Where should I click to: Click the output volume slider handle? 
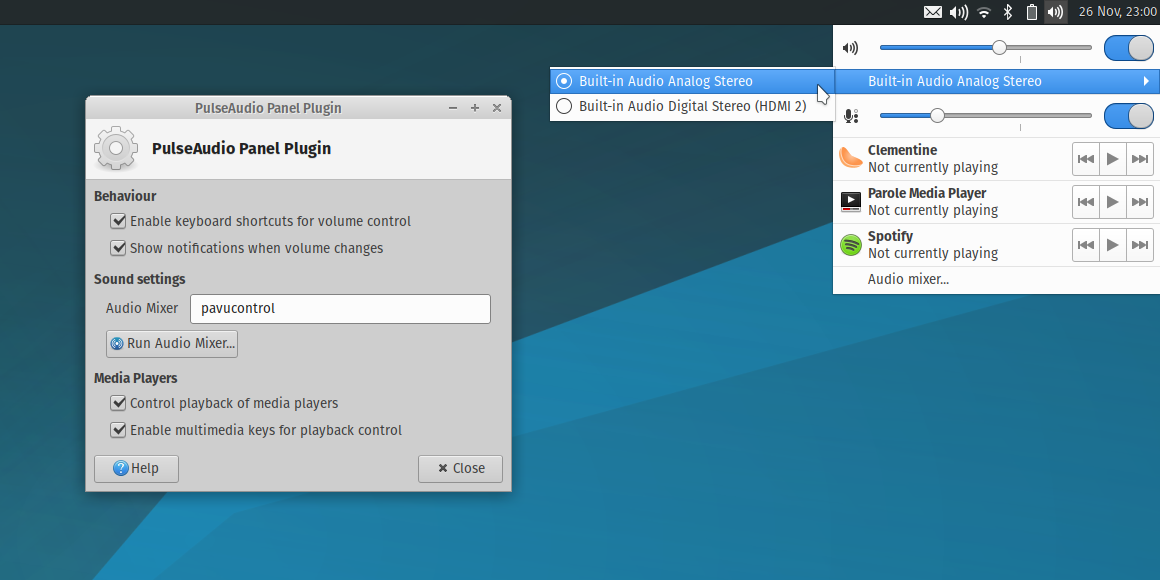(999, 47)
